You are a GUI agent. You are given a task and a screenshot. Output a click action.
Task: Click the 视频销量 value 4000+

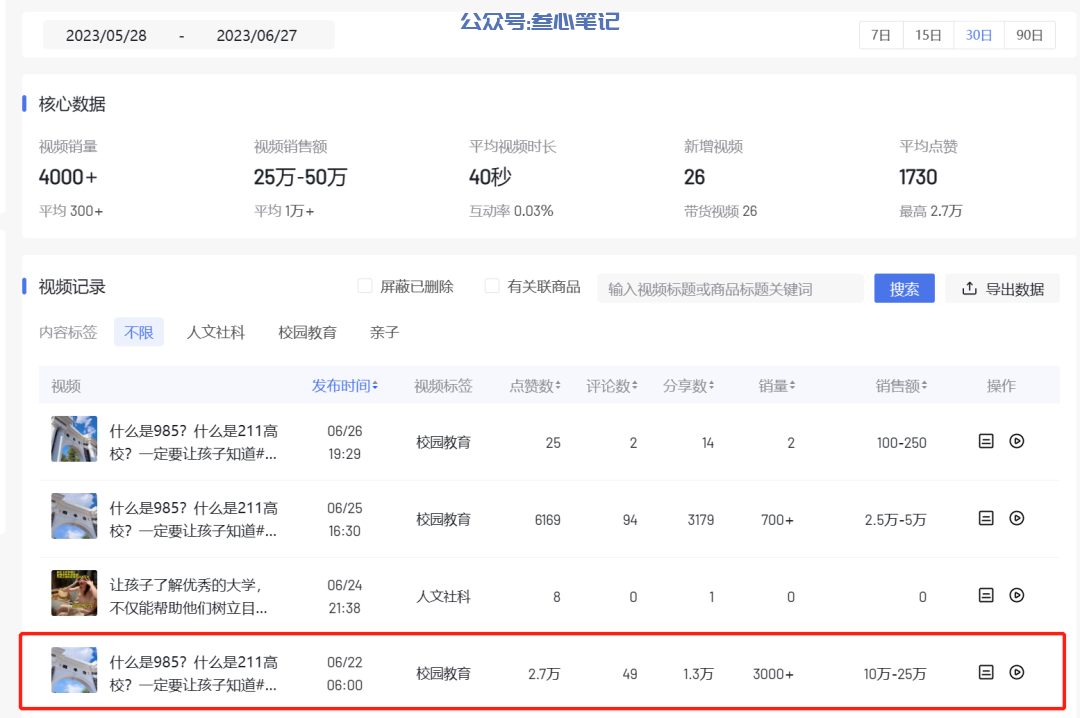click(x=68, y=177)
